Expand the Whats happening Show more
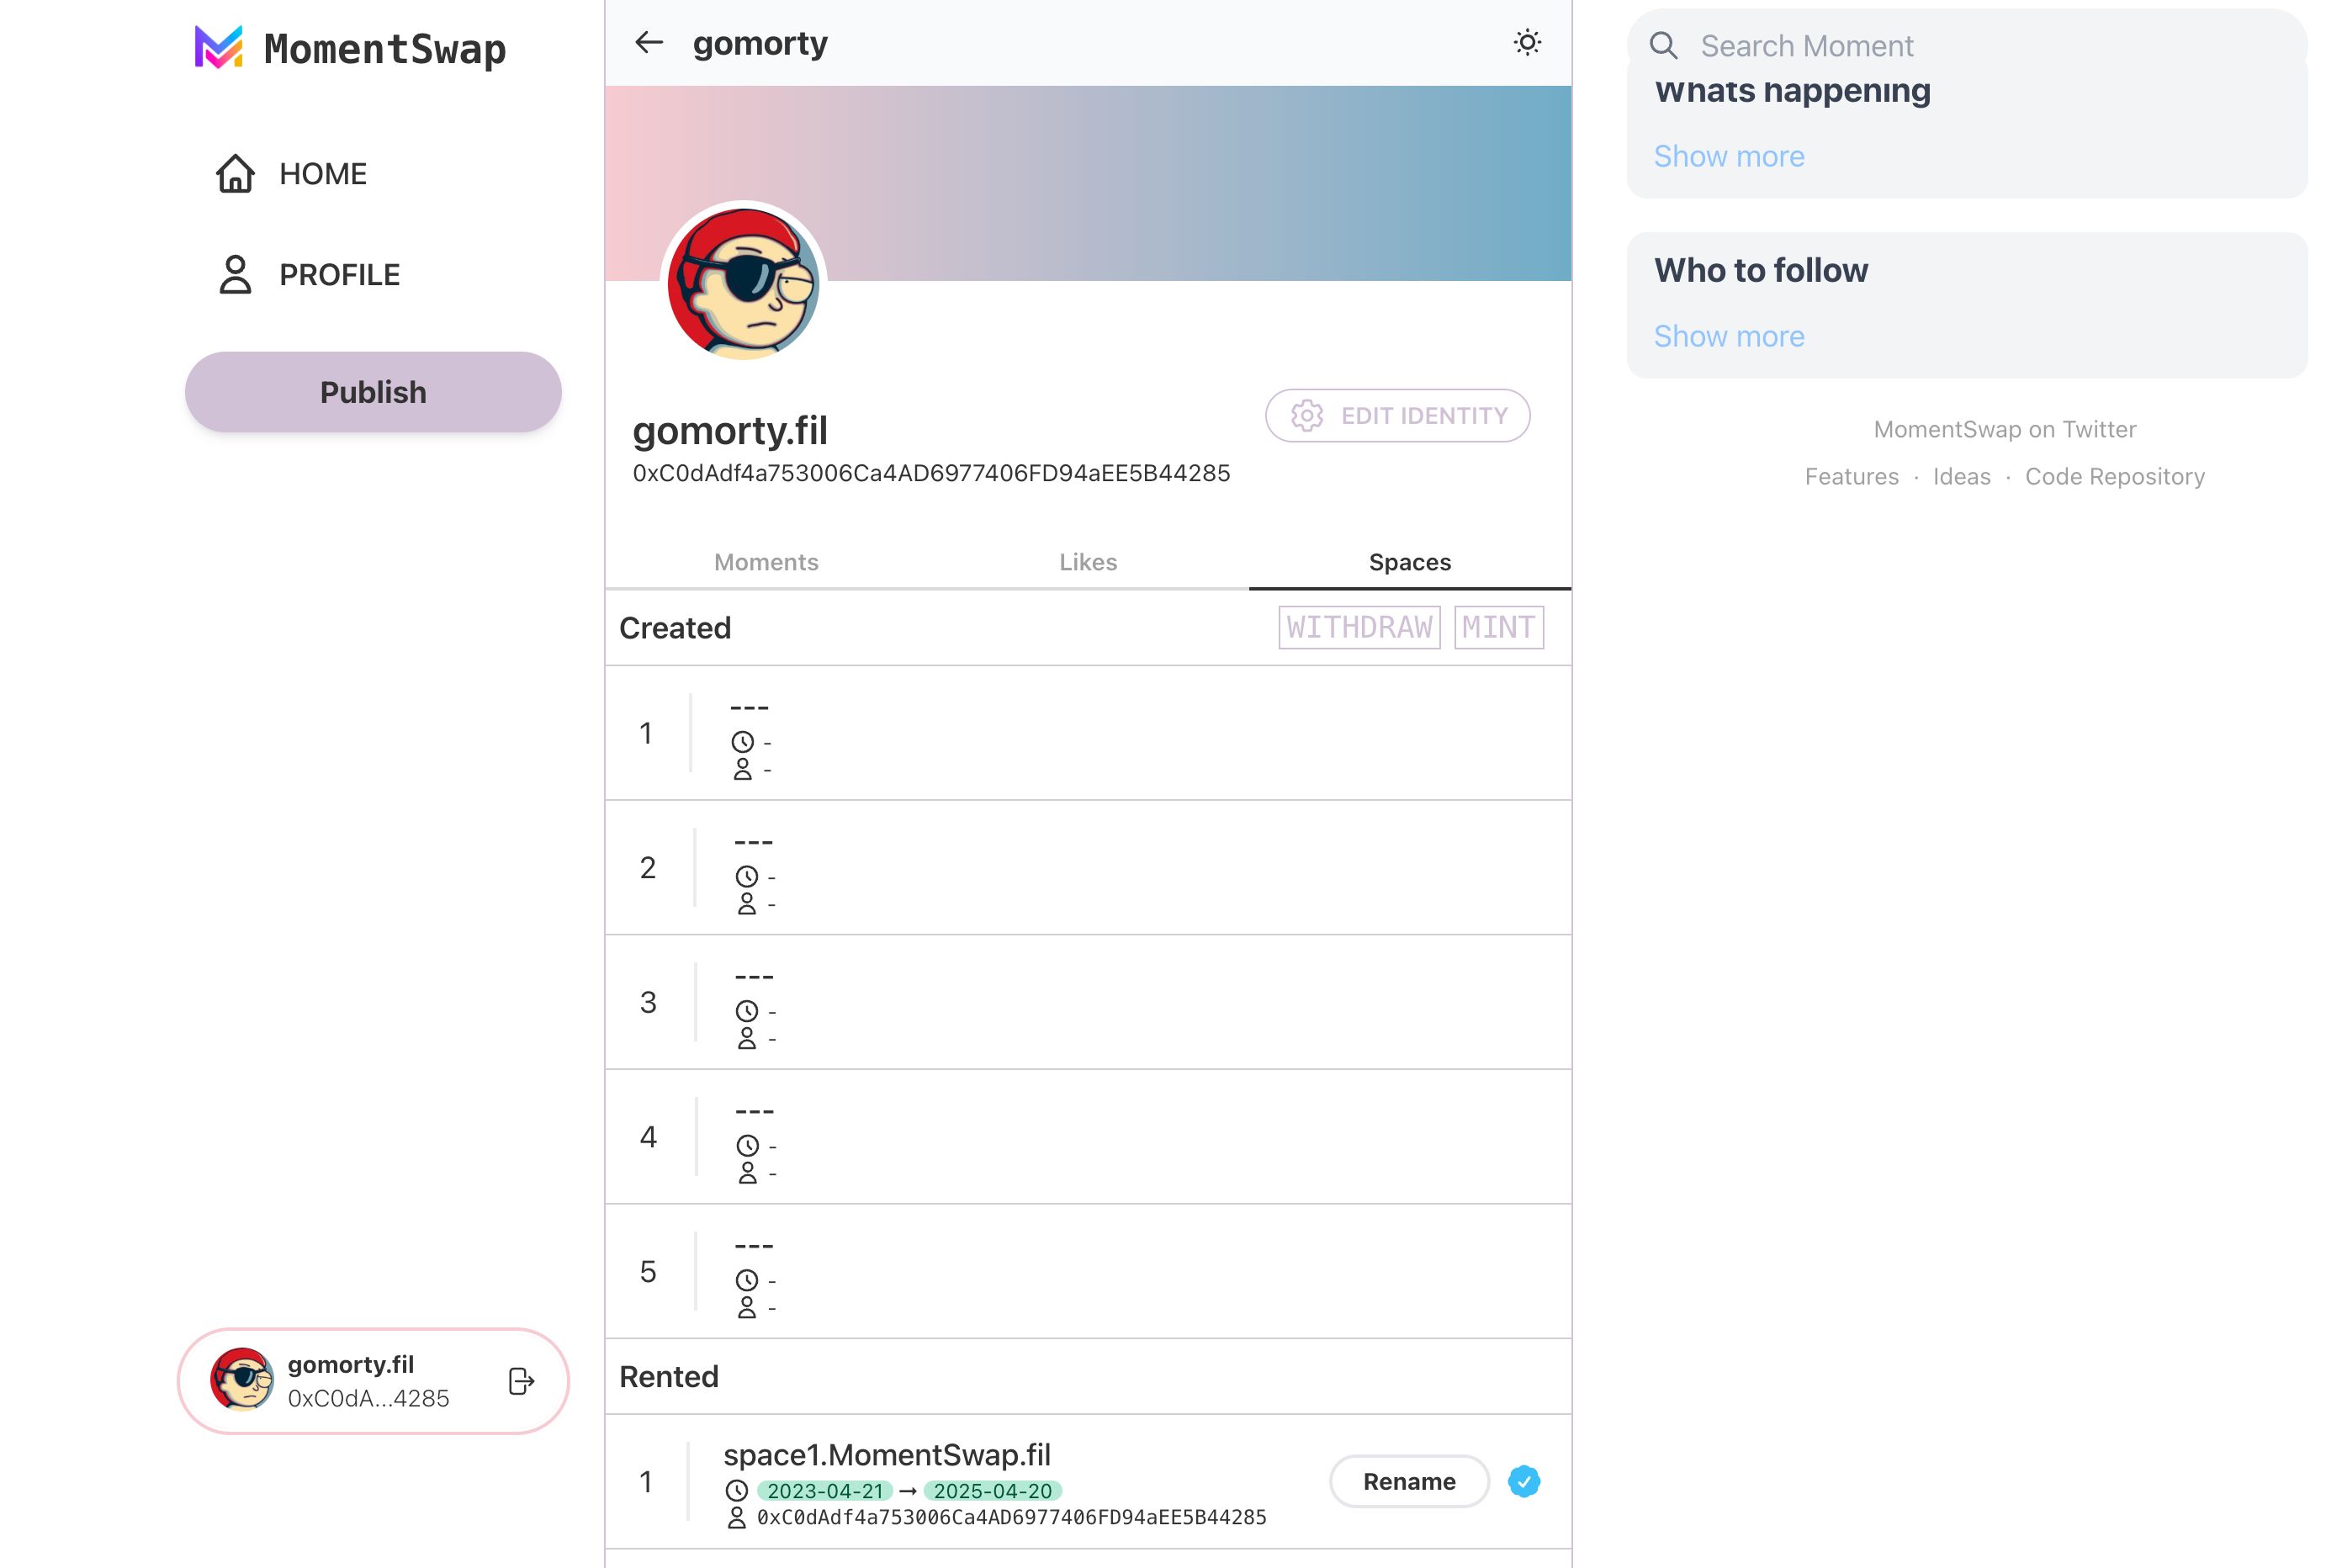2342x1568 pixels. pos(1730,156)
